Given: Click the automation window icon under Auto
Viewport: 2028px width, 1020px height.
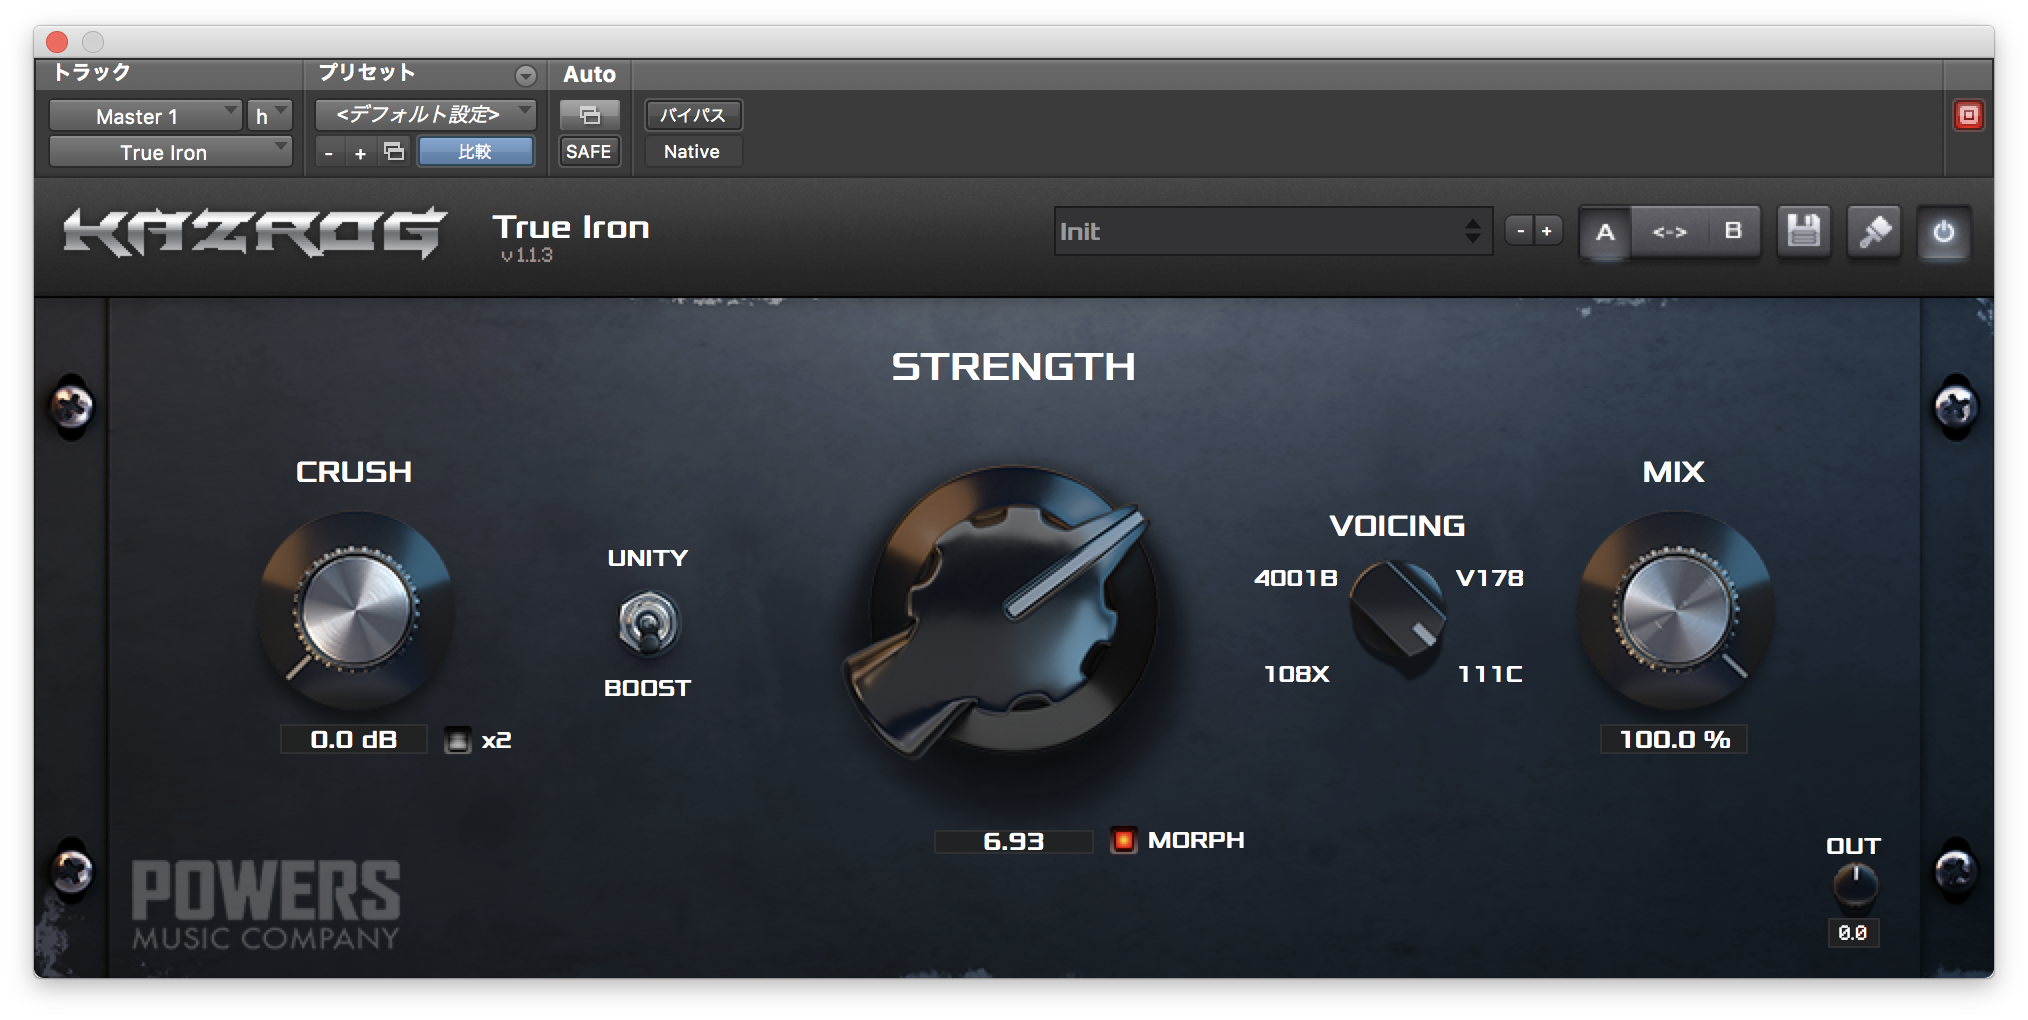Looking at the screenshot, I should (589, 115).
